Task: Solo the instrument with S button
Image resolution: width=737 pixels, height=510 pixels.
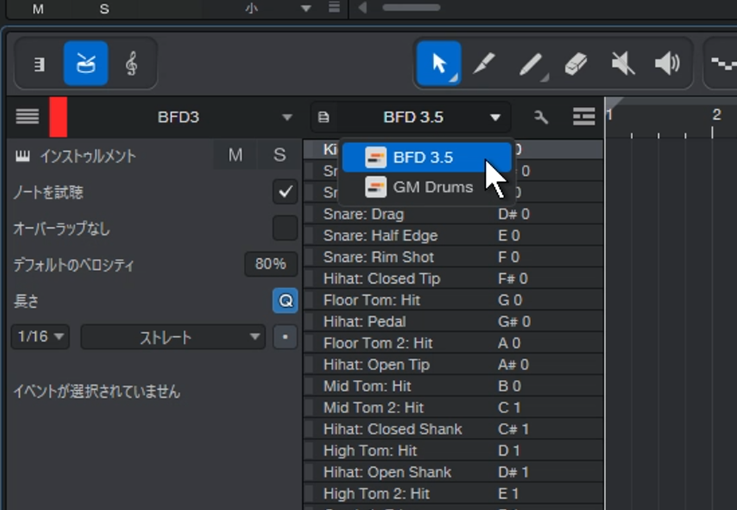Action: pos(280,155)
